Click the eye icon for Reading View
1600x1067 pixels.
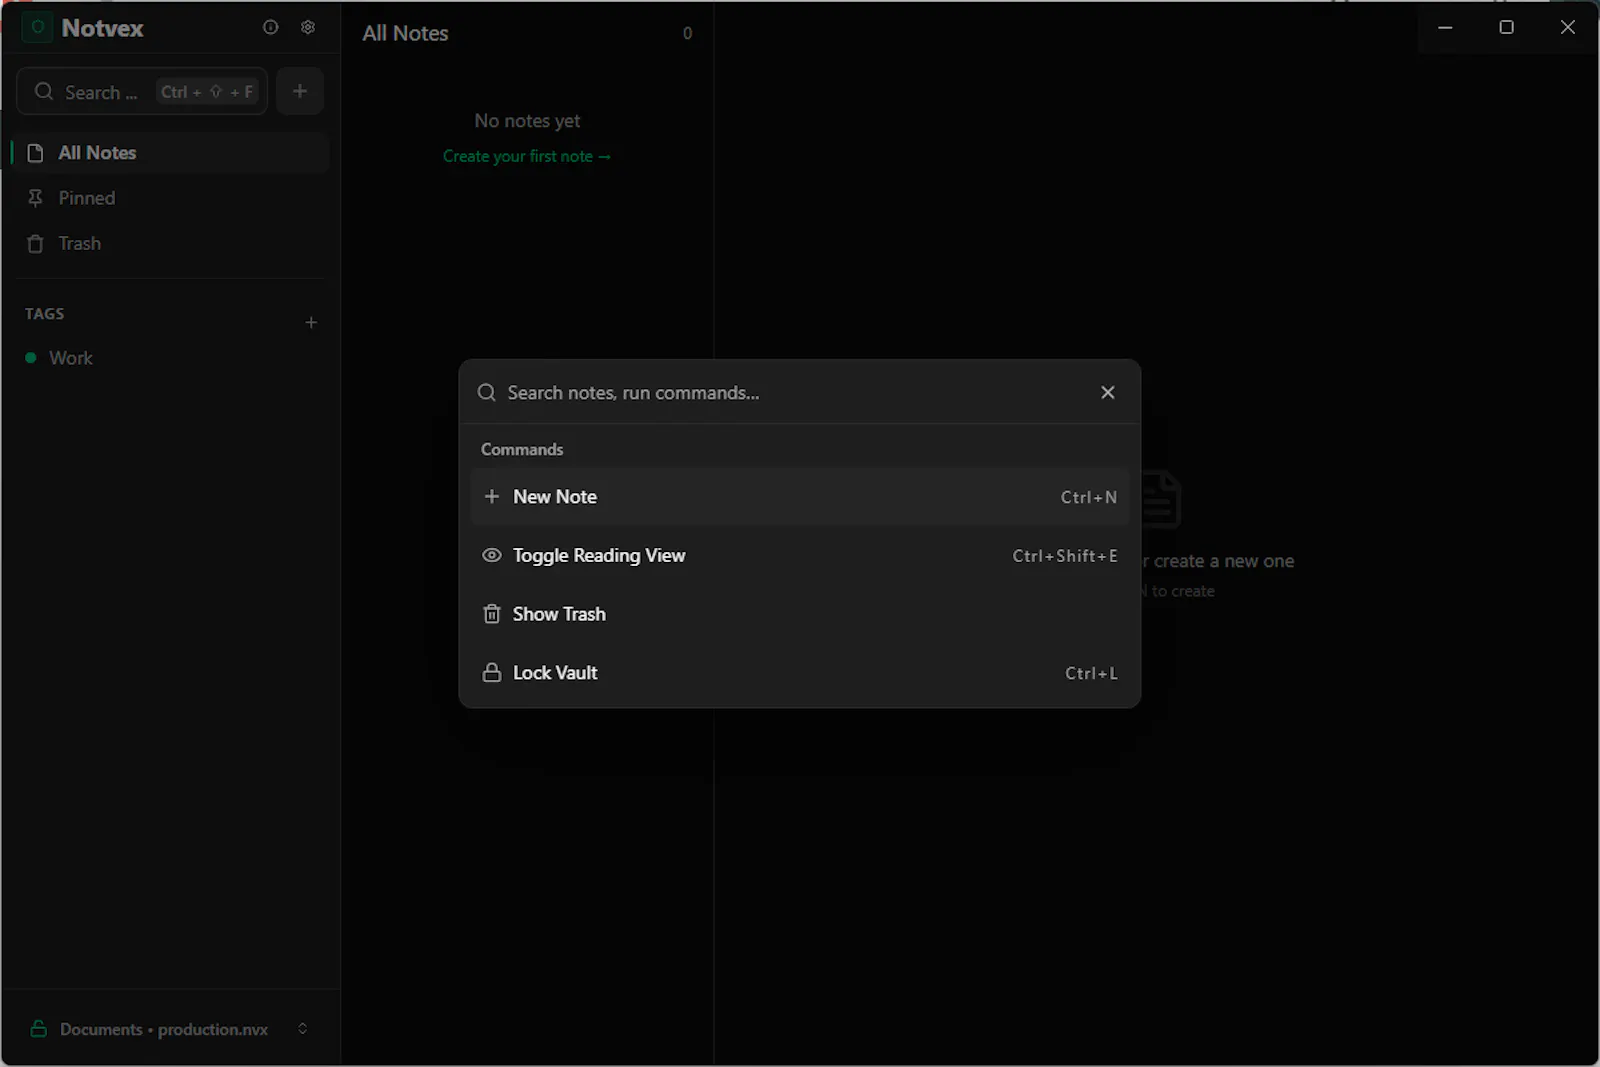point(491,555)
